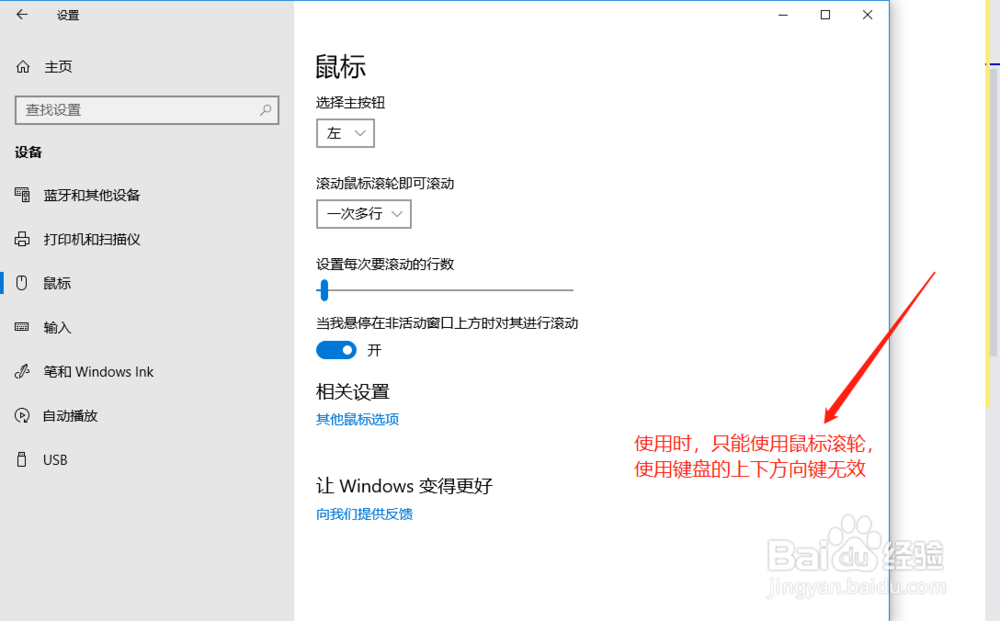Click the 设备 section heading
This screenshot has height=621, width=1000.
[28, 152]
